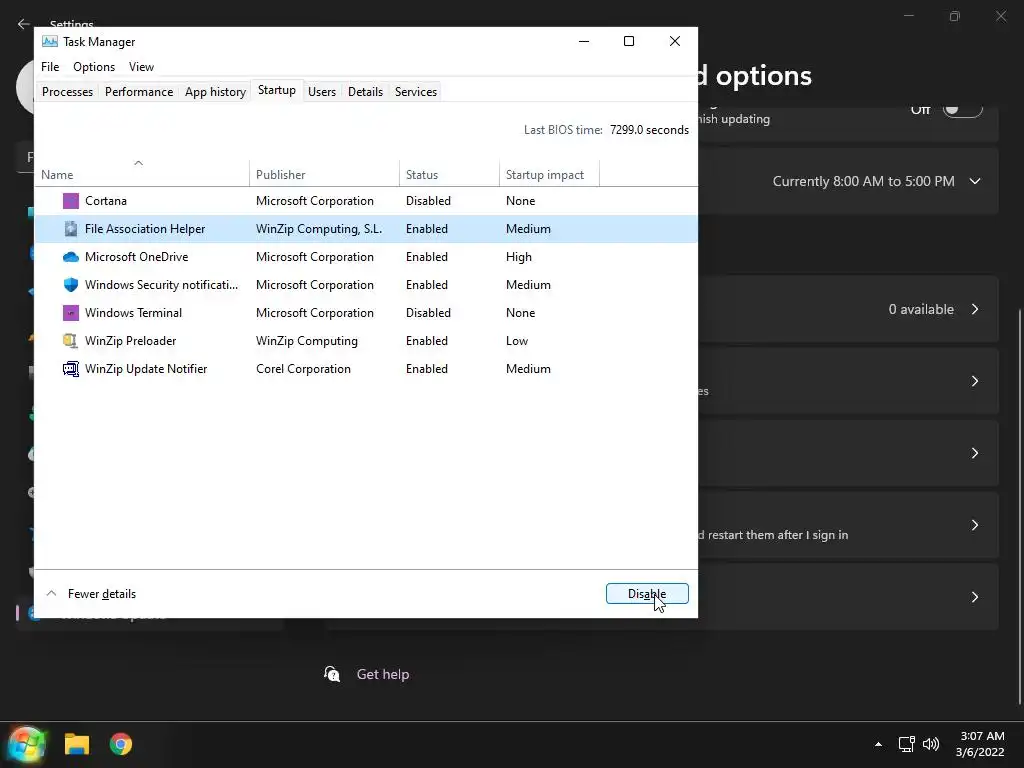
Task: Click the Cortana app icon in startup list
Action: tap(71, 200)
